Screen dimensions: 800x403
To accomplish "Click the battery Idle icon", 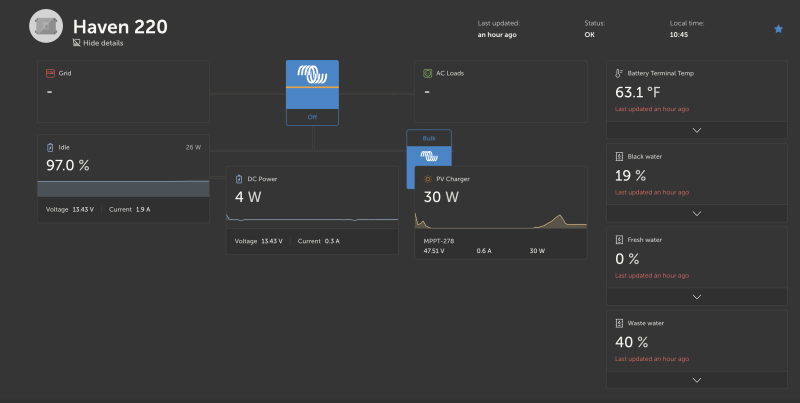I will [50, 147].
